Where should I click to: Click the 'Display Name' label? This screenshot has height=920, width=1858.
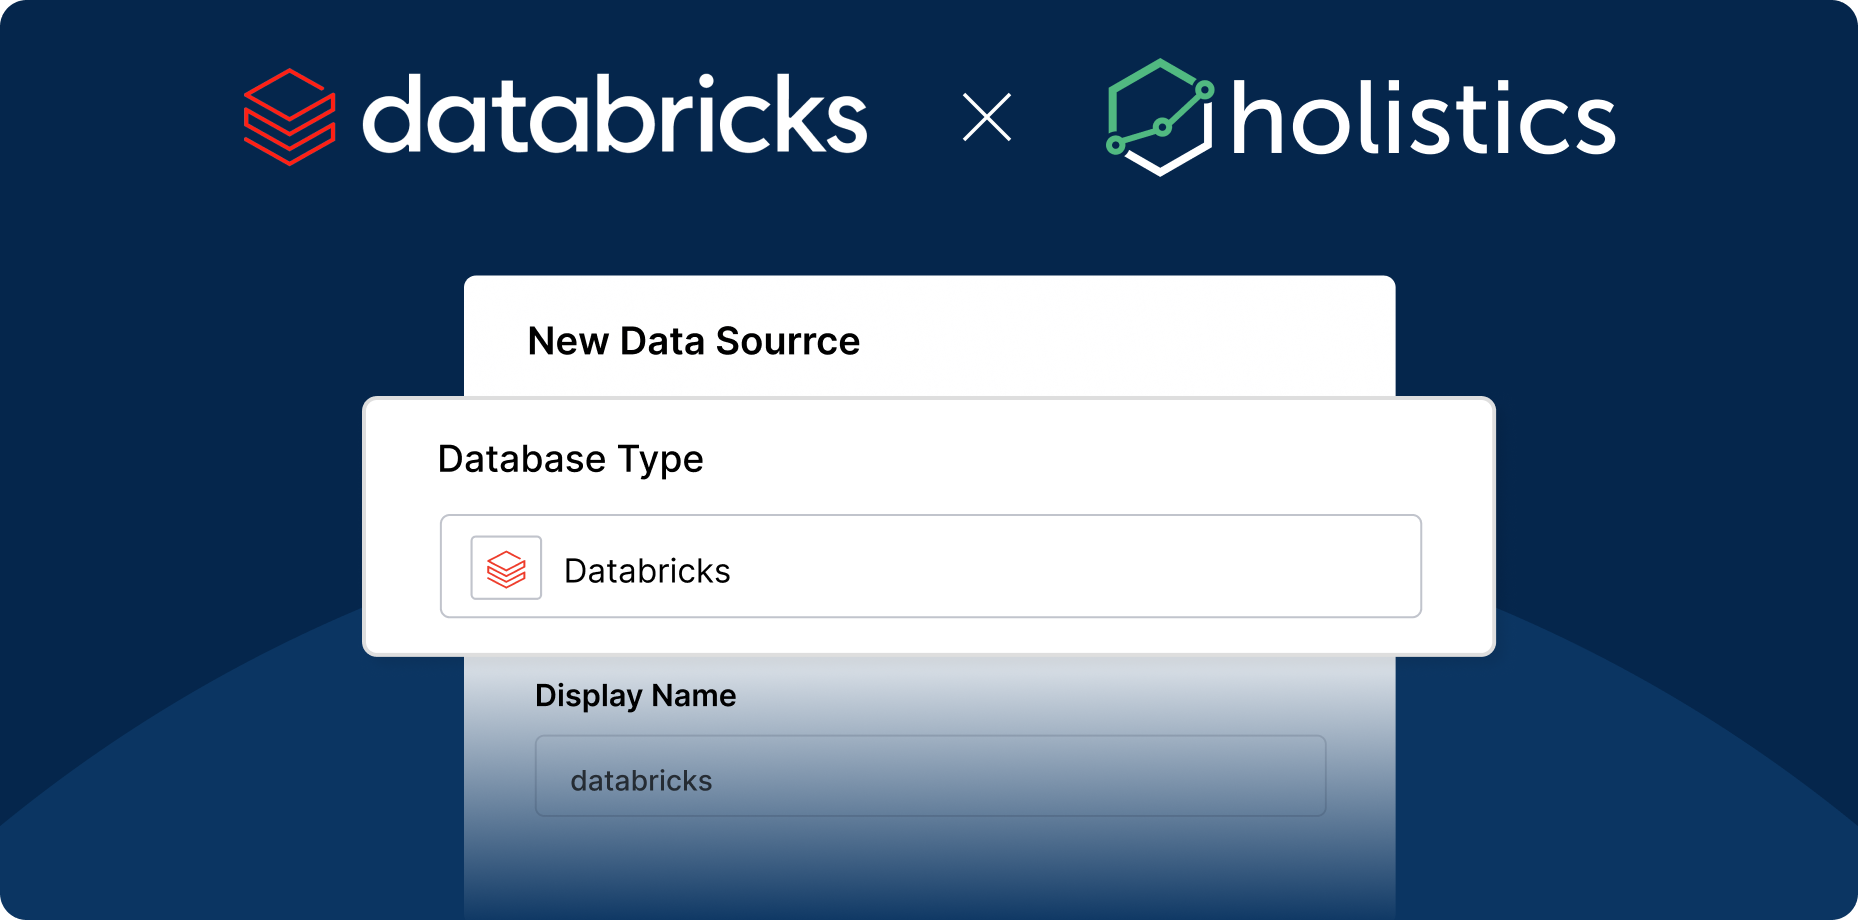click(x=636, y=695)
